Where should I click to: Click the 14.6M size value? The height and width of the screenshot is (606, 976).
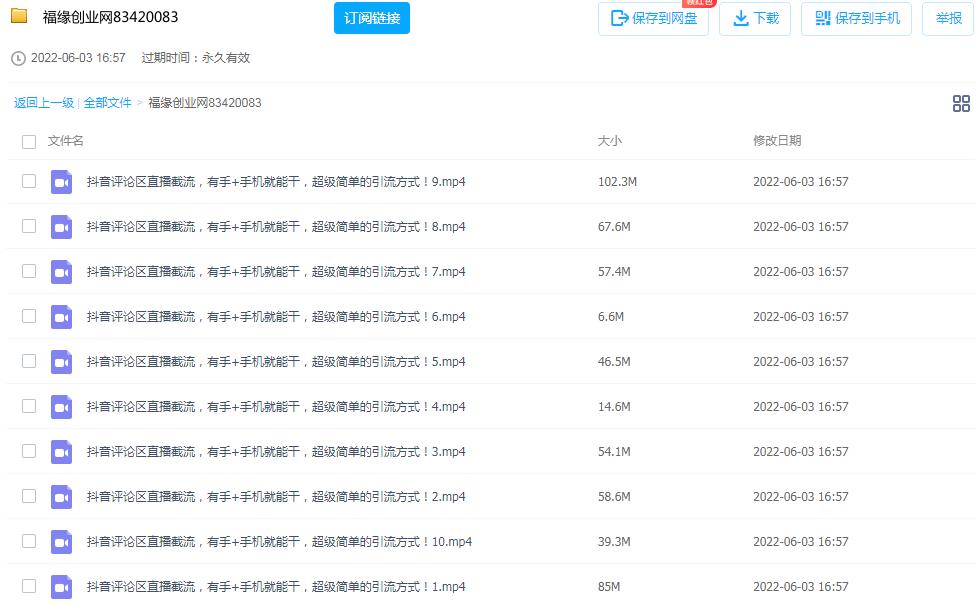(614, 407)
